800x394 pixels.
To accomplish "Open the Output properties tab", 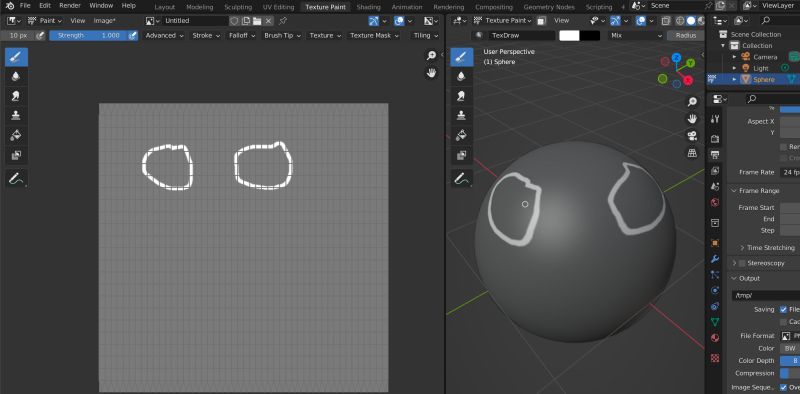I will pos(715,154).
